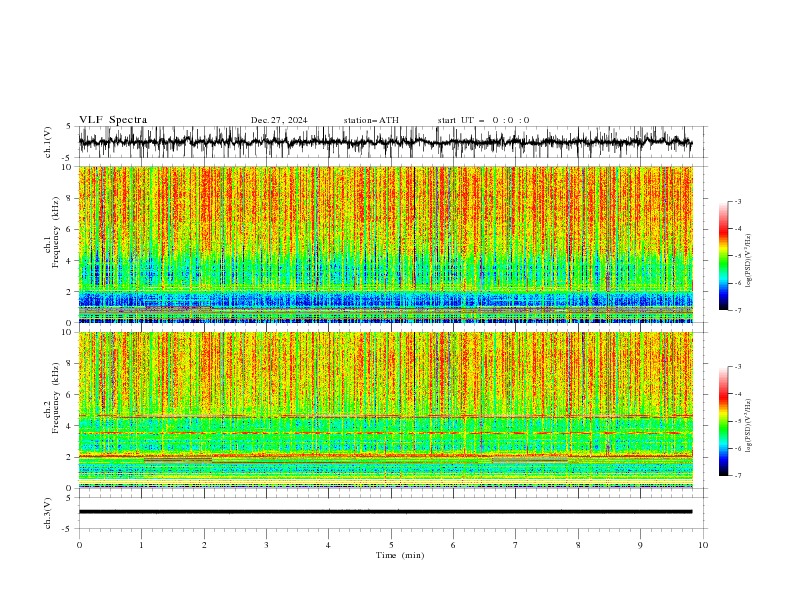The height and width of the screenshot is (612, 792).
Task: Click the "ch.3(V)" axis label
Action: 48,513
